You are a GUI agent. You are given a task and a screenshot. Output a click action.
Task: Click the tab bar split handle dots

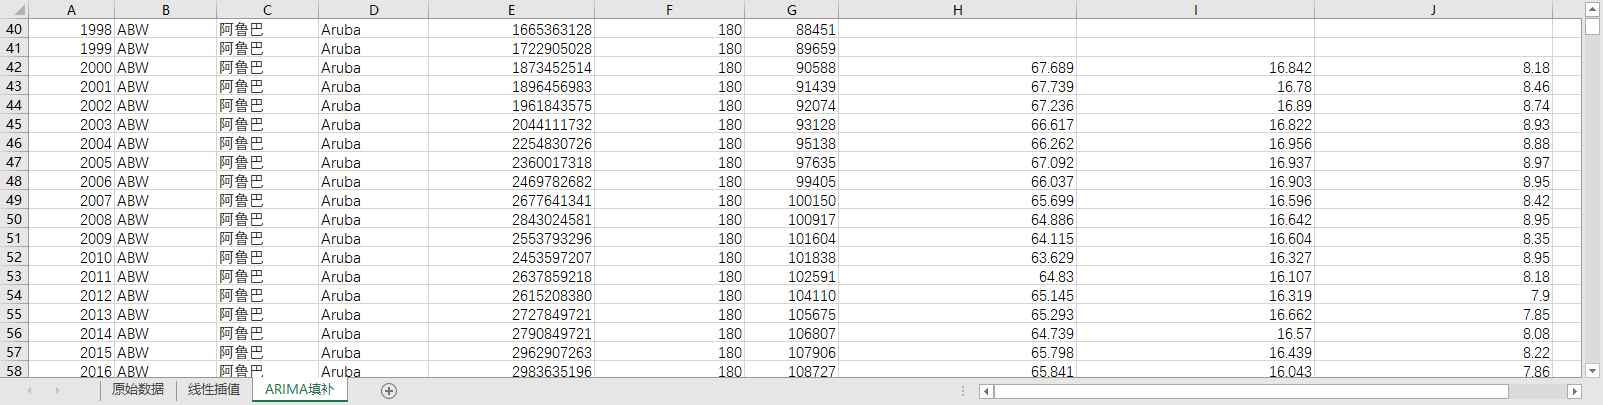[963, 391]
